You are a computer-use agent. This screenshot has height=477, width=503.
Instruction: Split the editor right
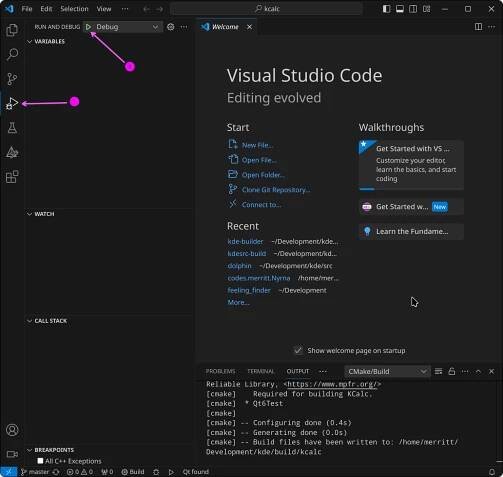click(x=478, y=27)
